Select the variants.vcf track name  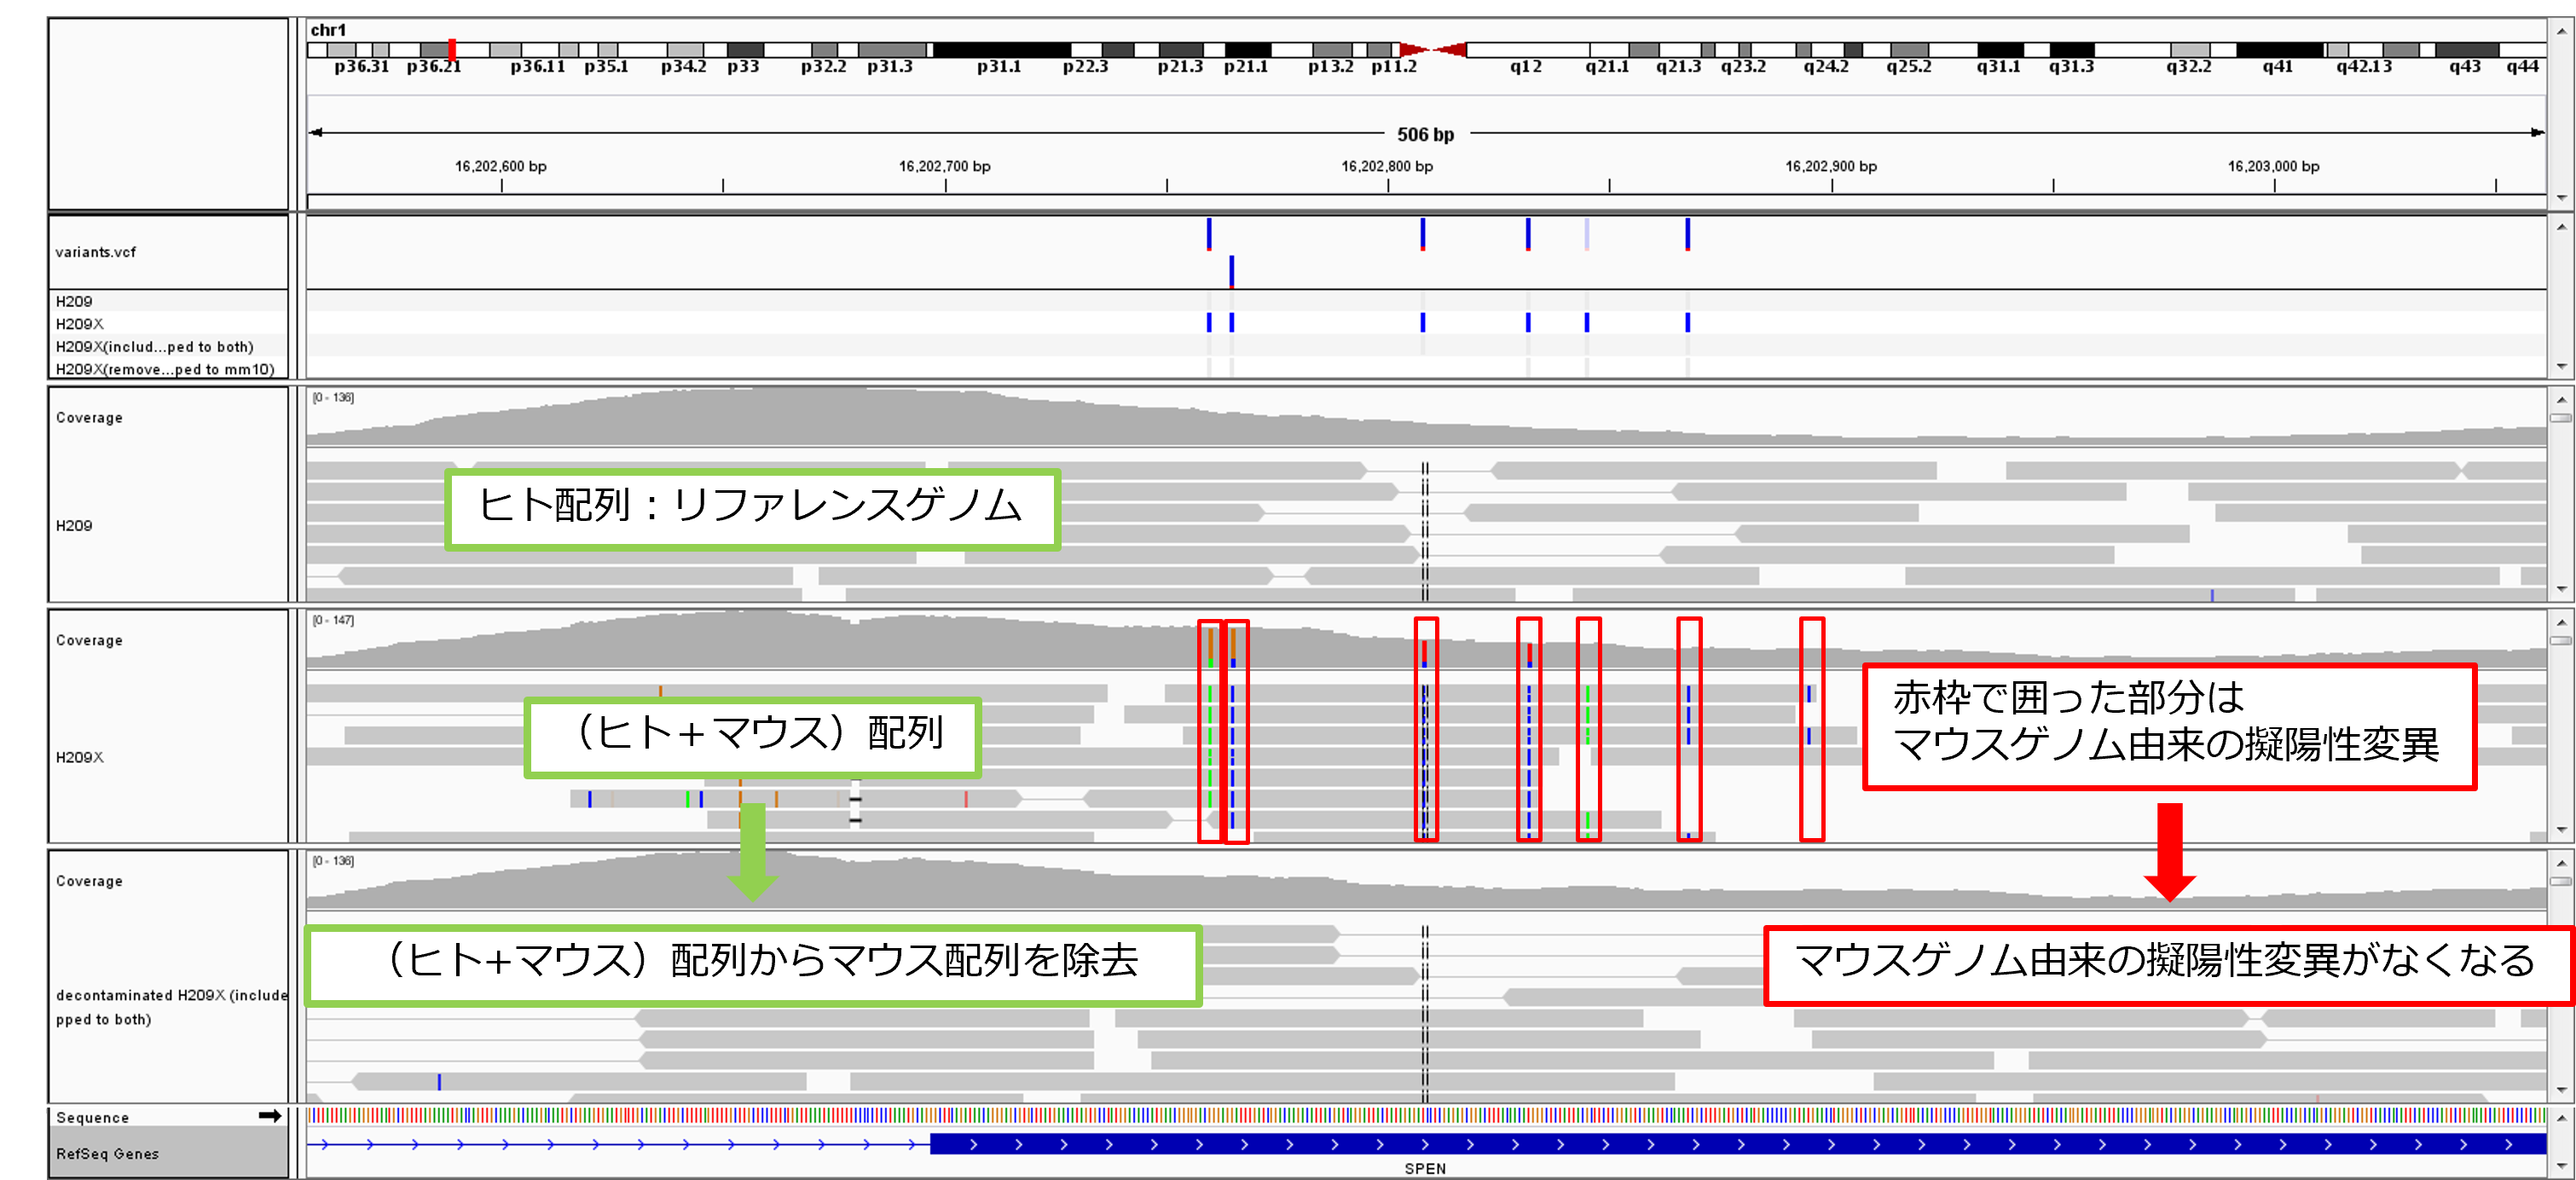96,252
